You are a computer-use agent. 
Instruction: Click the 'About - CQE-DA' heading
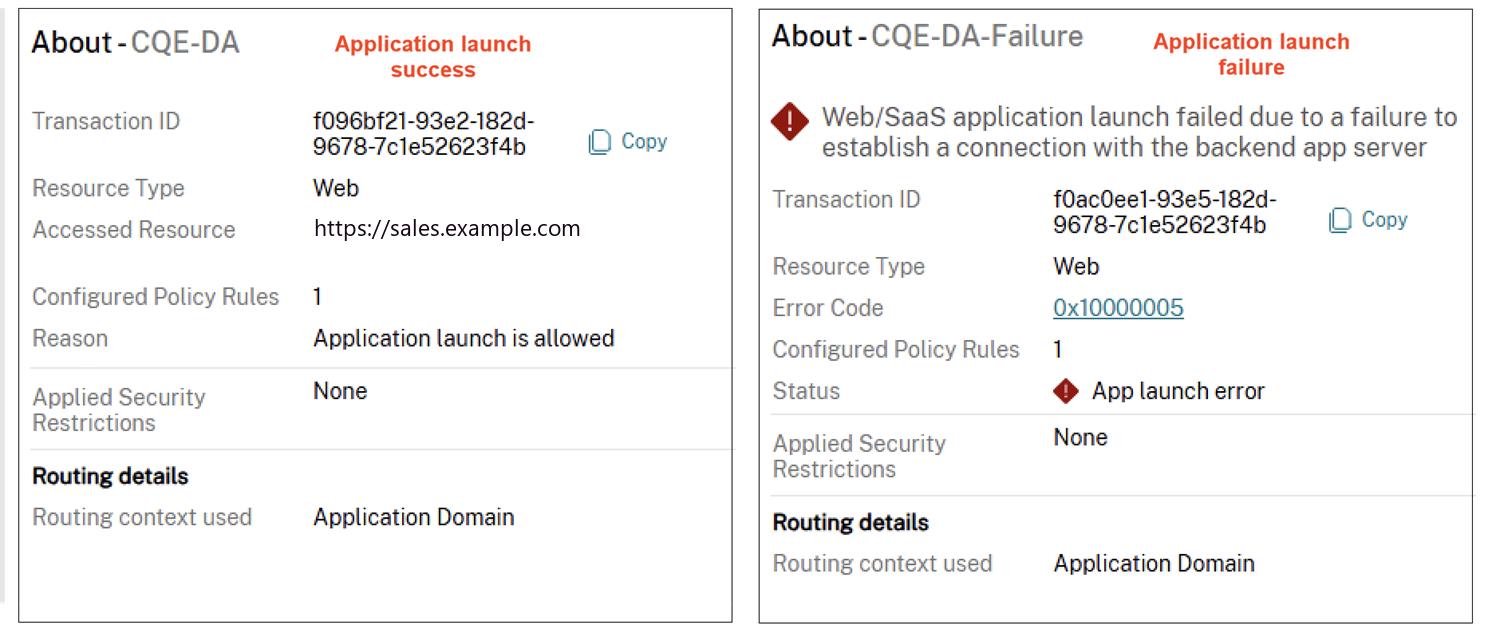click(136, 43)
